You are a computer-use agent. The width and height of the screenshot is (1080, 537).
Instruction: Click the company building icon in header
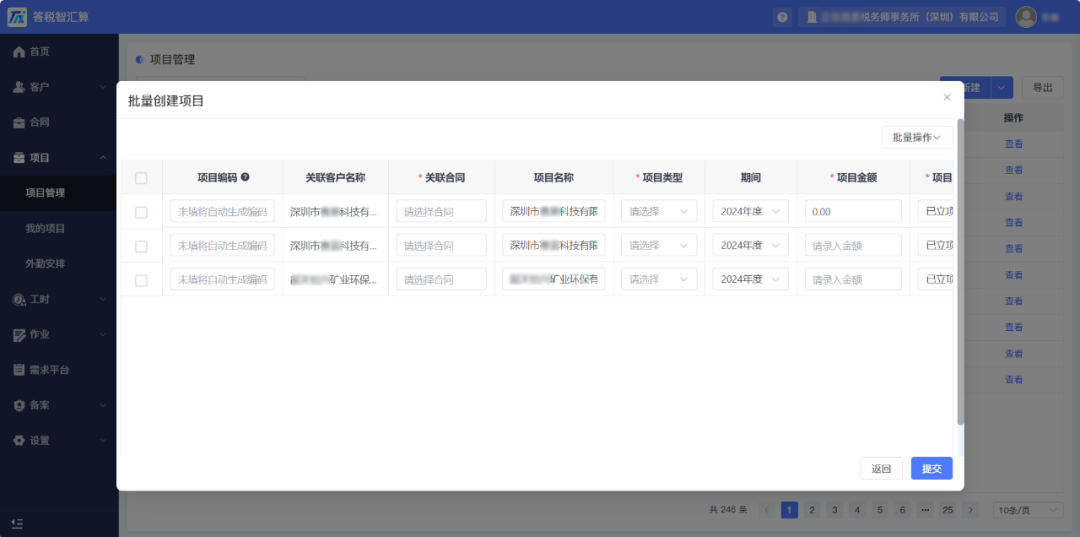point(811,17)
